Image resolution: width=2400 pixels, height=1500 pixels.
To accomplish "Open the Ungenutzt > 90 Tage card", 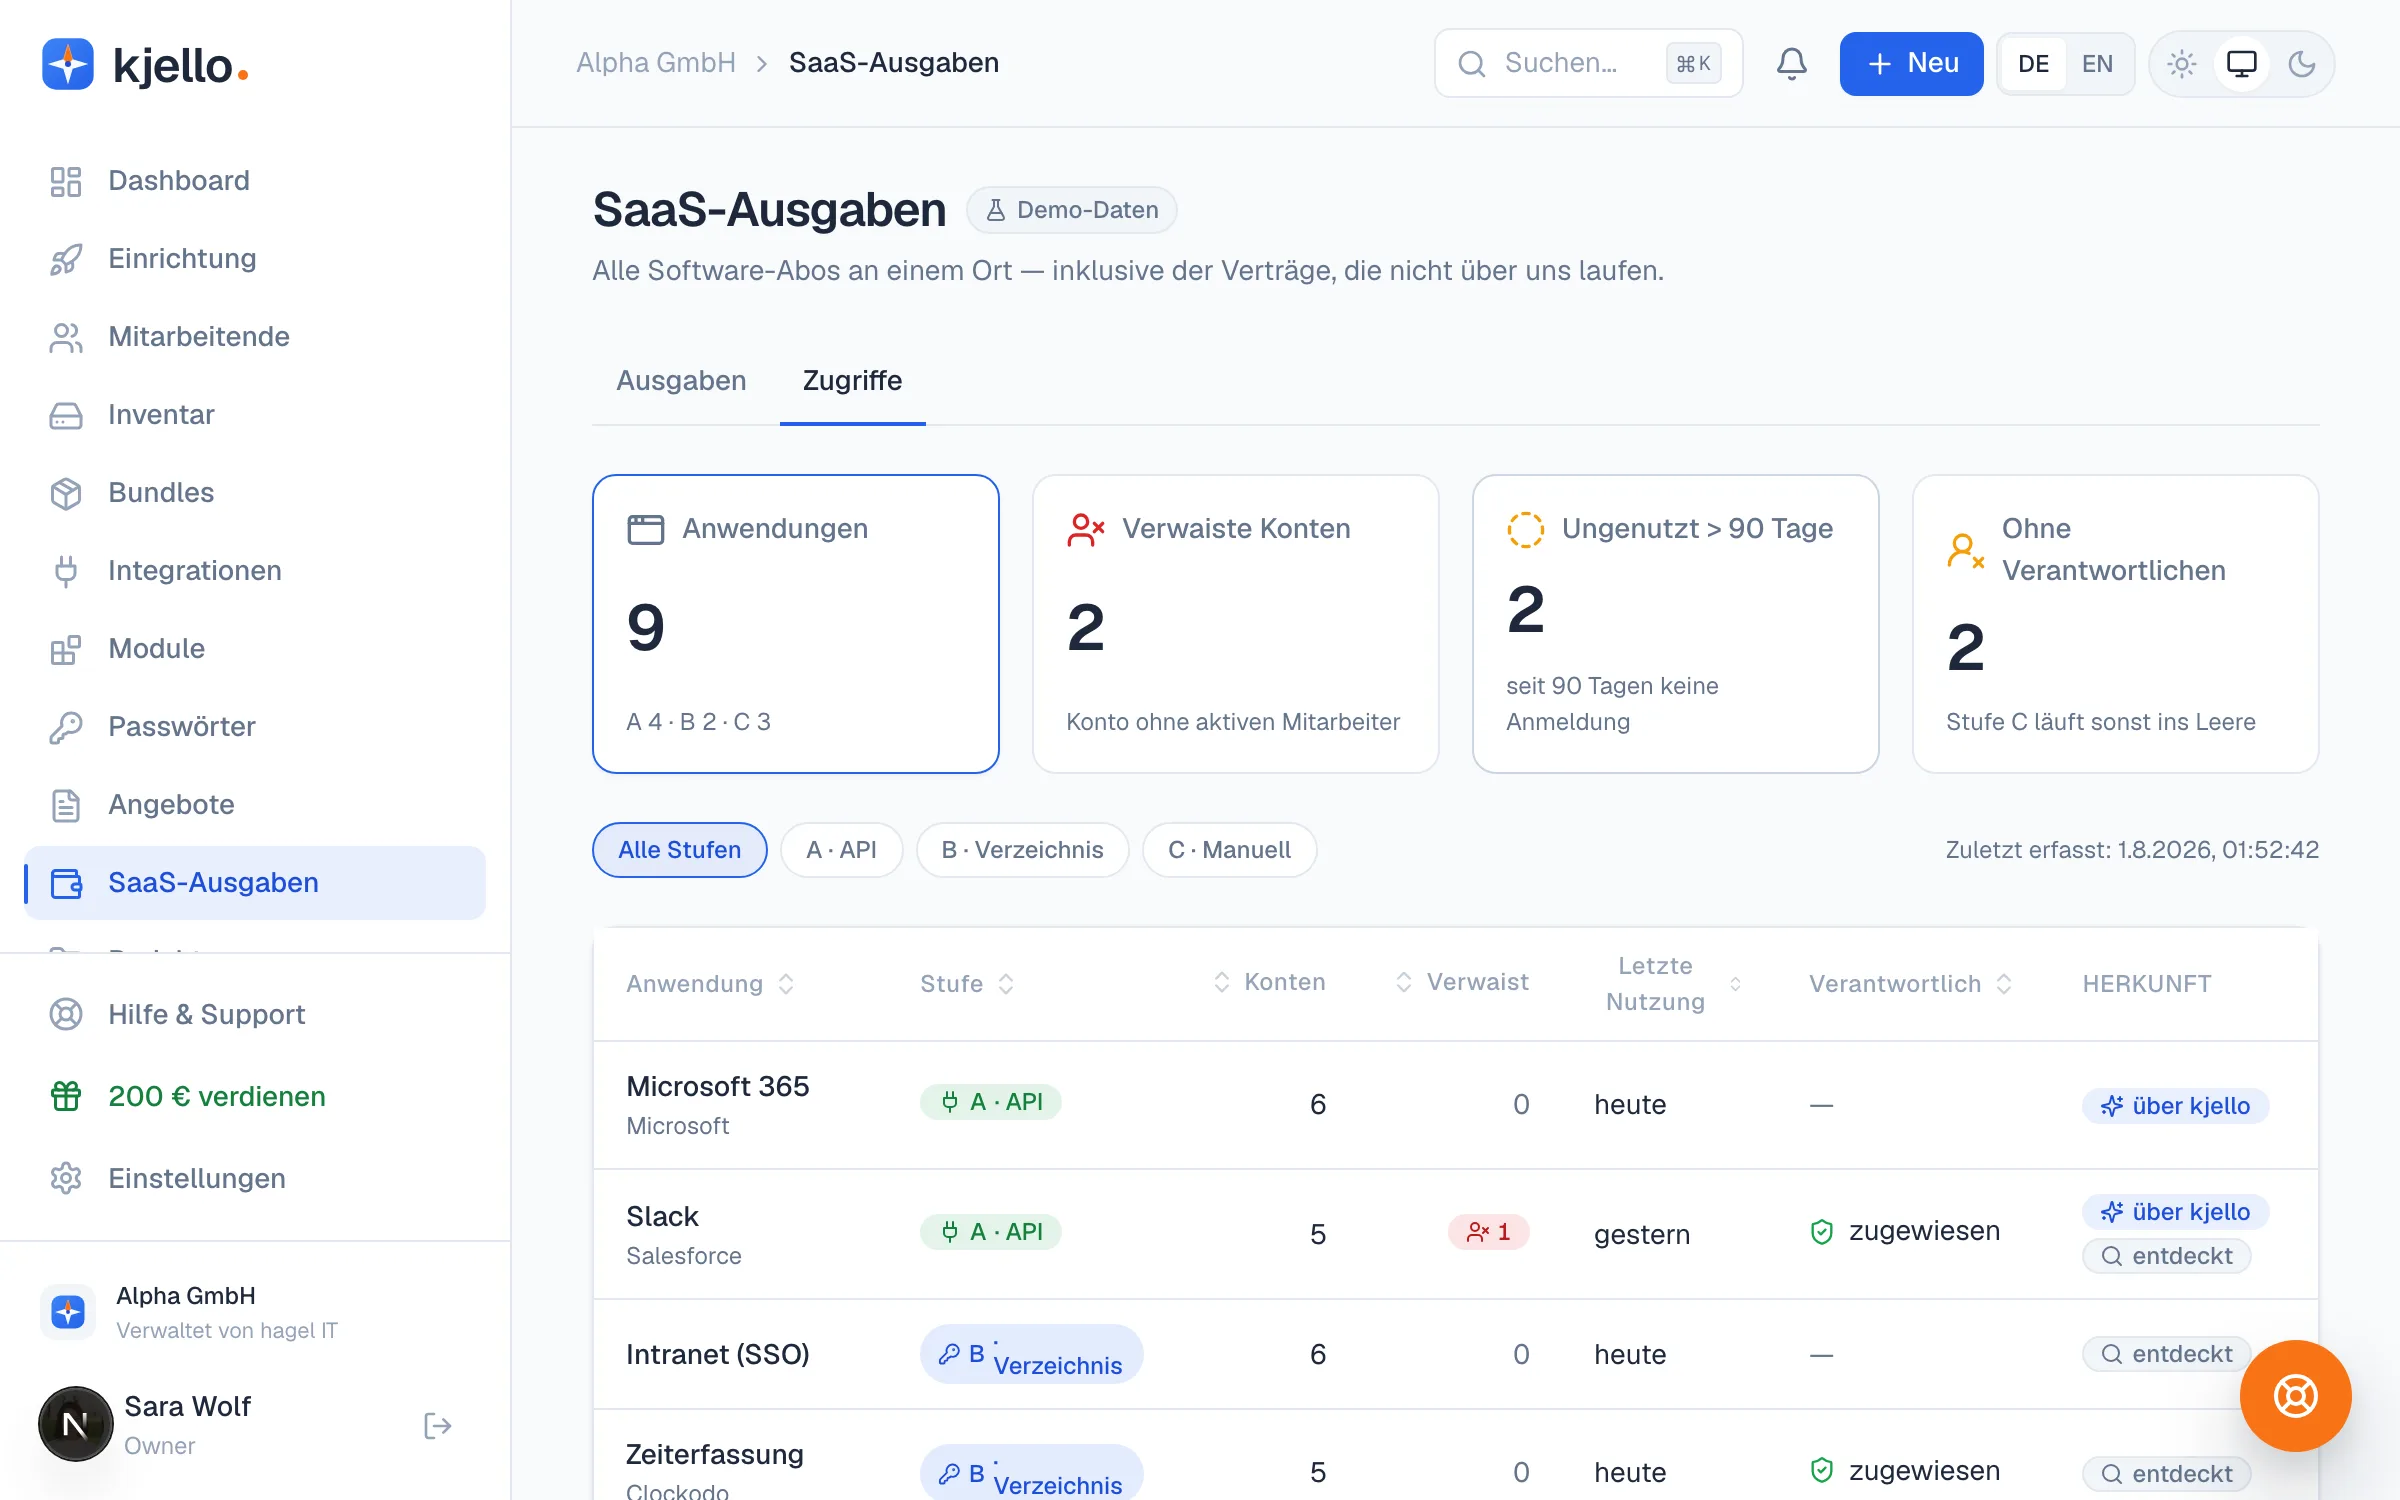I will [1675, 624].
